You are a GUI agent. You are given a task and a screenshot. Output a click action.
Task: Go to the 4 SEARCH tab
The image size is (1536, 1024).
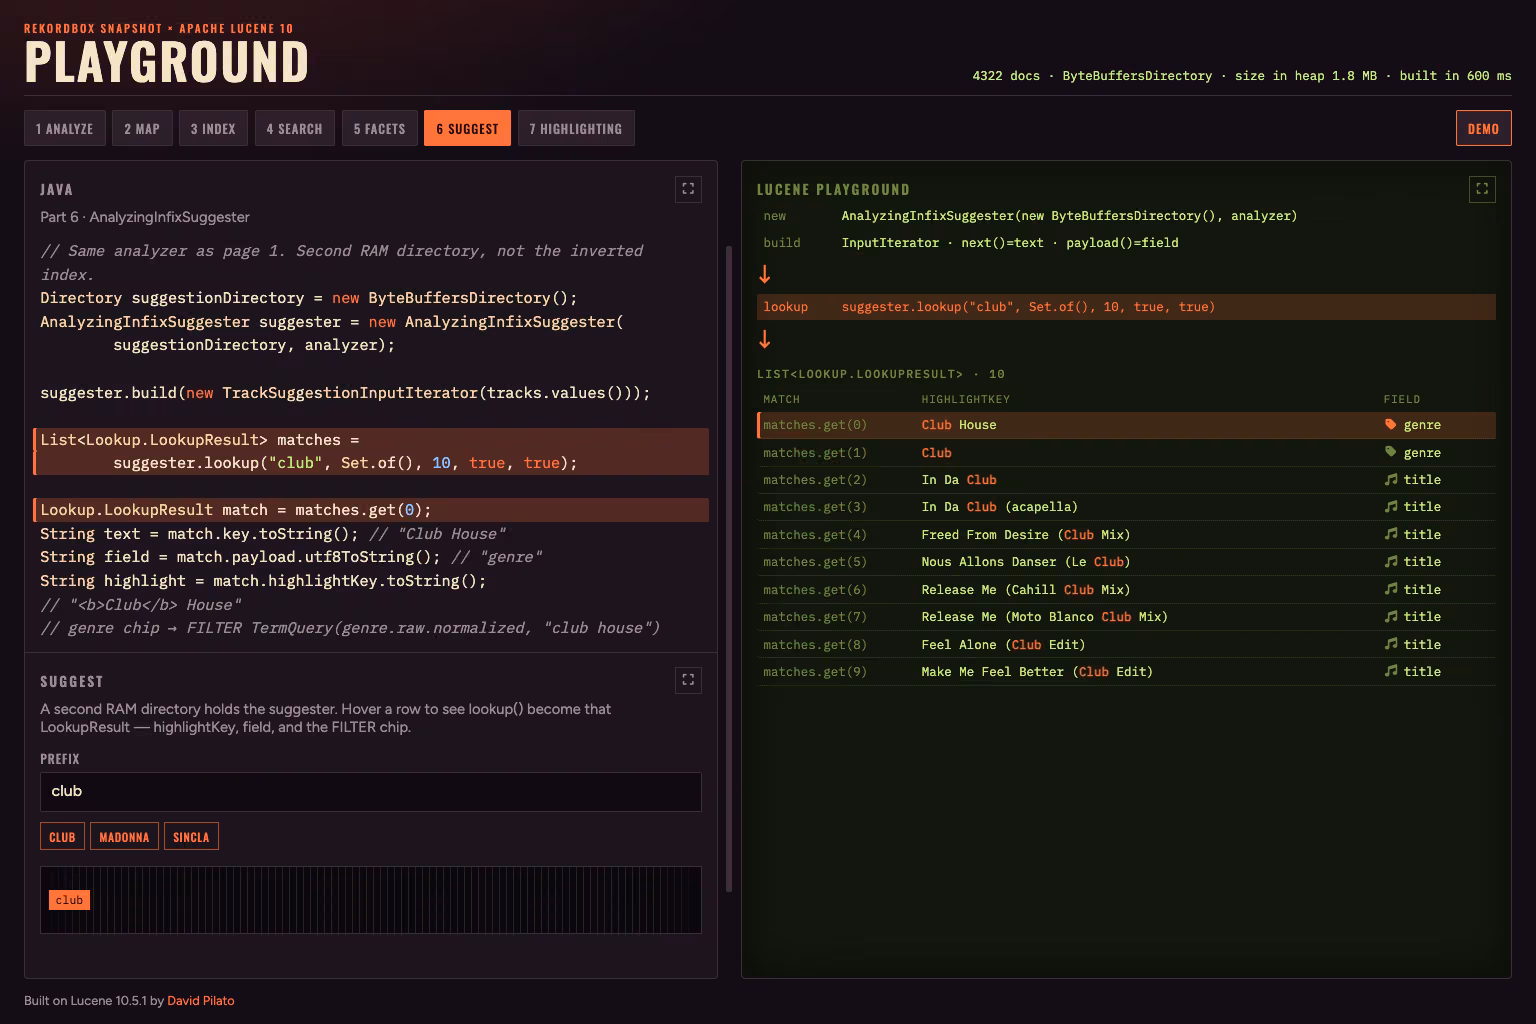[x=295, y=128]
